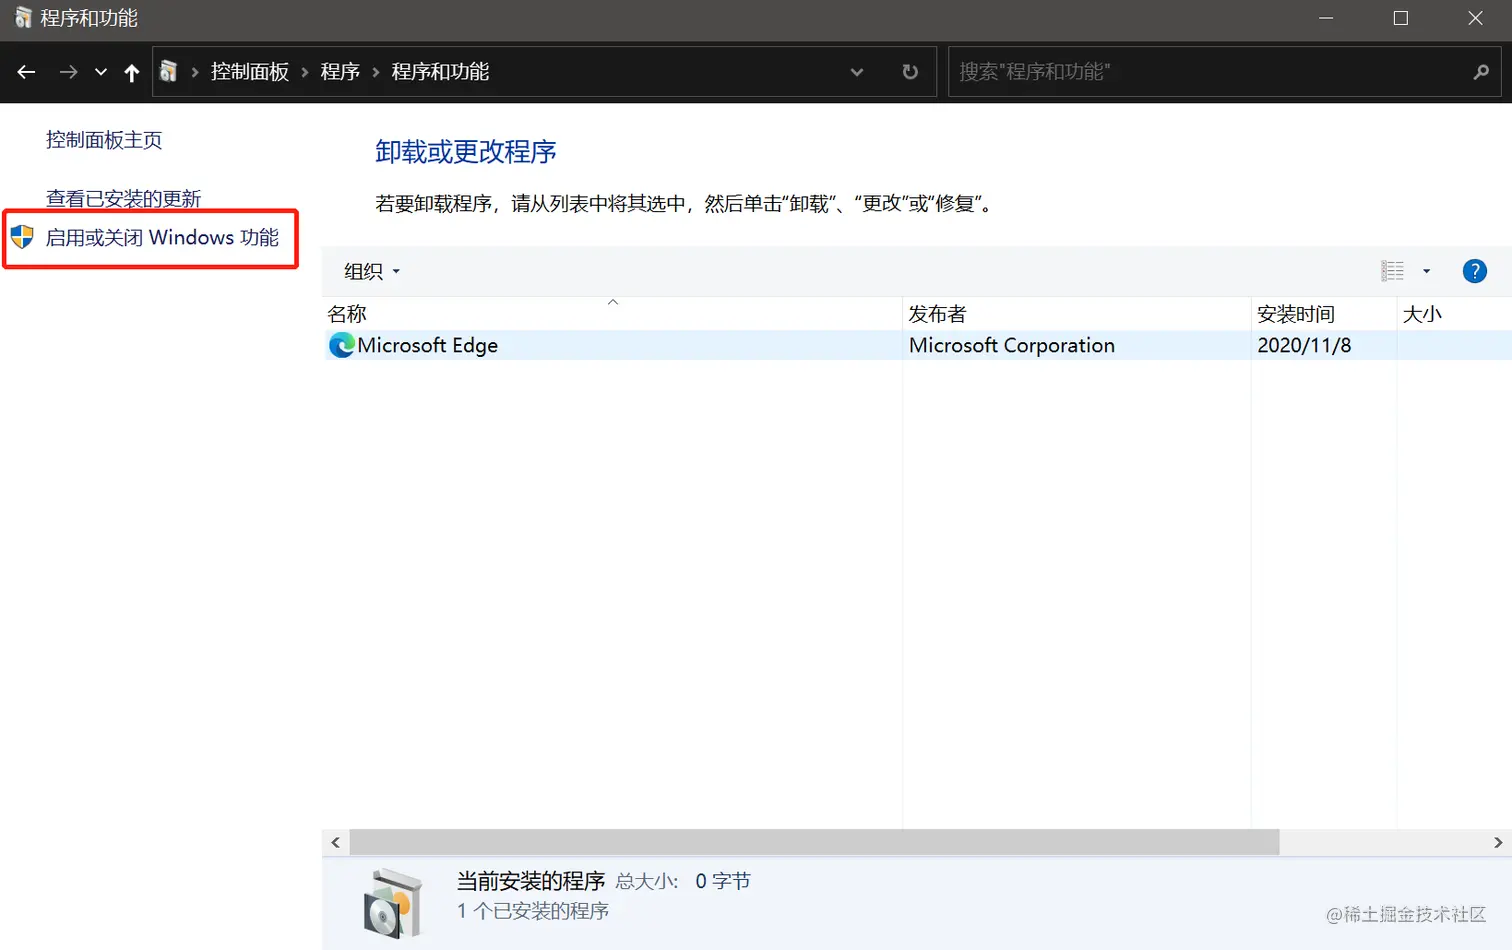The width and height of the screenshot is (1512, 950).
Task: Select the Microsoft Edge program row
Action: coord(917,345)
